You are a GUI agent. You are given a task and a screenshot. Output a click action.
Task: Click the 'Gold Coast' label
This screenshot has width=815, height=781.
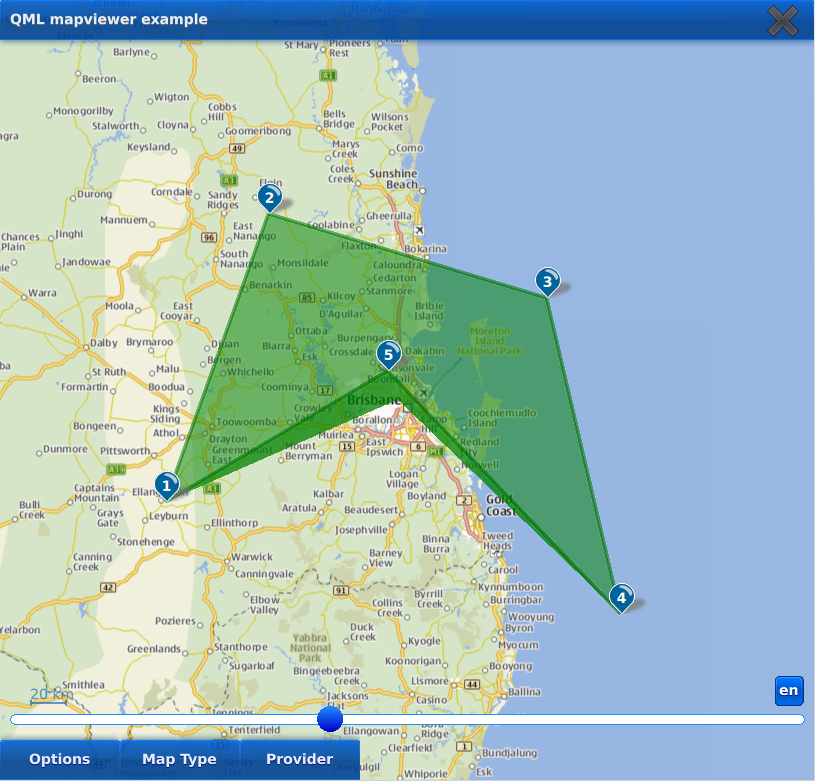tap(501, 505)
